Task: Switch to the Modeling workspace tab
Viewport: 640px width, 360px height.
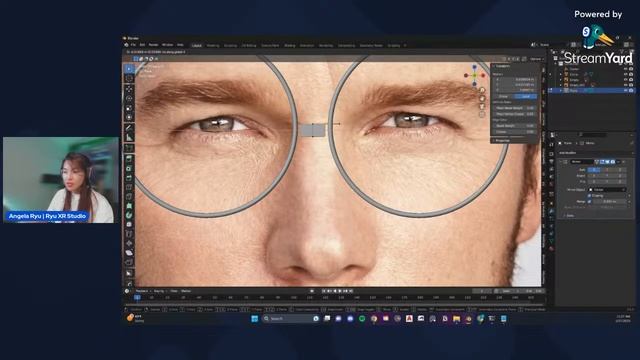Action: (213, 46)
